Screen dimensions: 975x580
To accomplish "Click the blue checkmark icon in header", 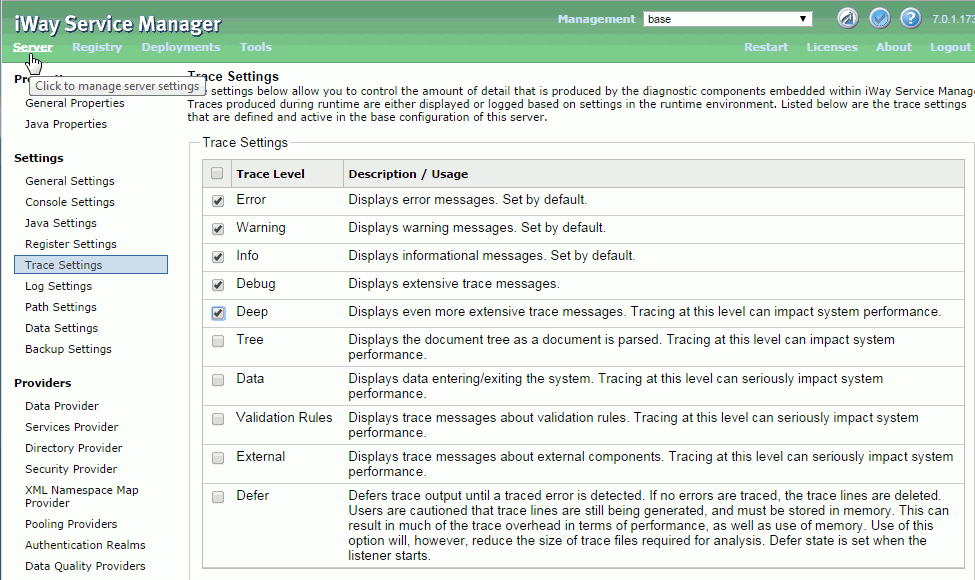I will [879, 18].
